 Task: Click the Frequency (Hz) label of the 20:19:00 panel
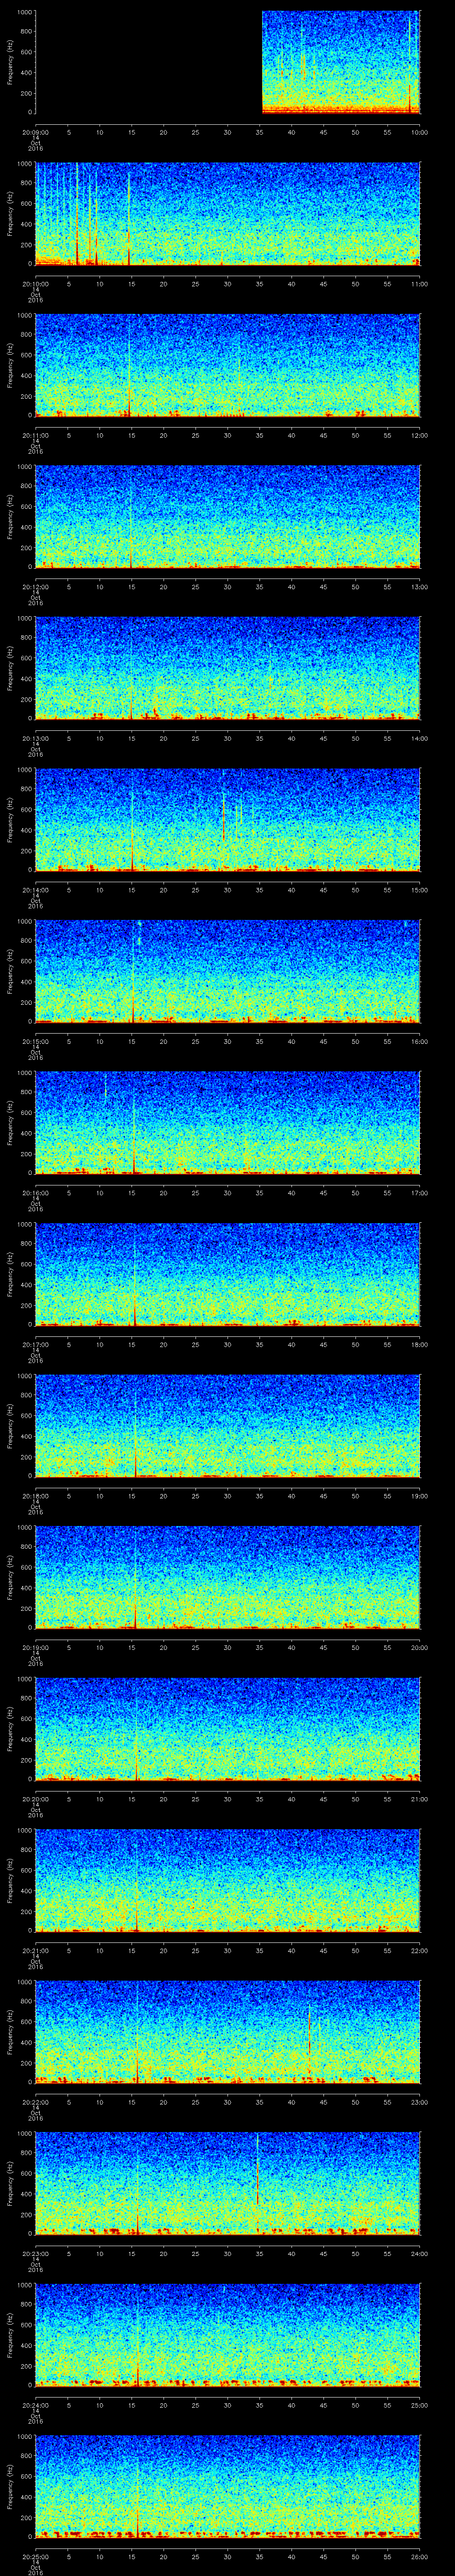pyautogui.click(x=10, y=1577)
